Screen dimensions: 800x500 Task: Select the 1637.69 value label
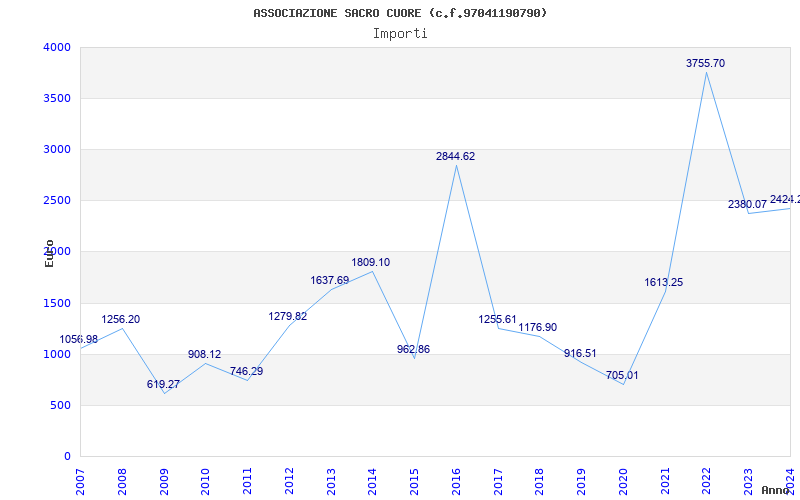coord(330,280)
